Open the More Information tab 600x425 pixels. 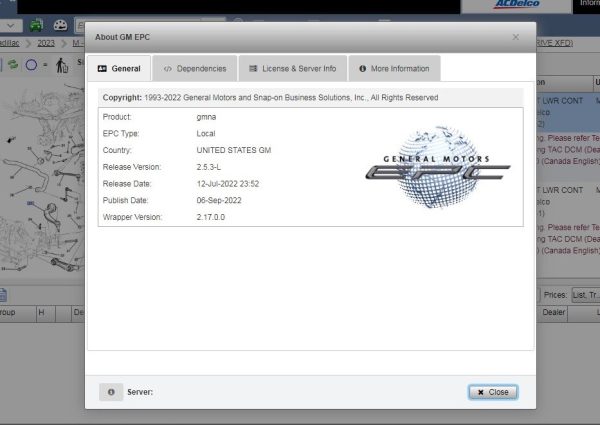(394, 68)
